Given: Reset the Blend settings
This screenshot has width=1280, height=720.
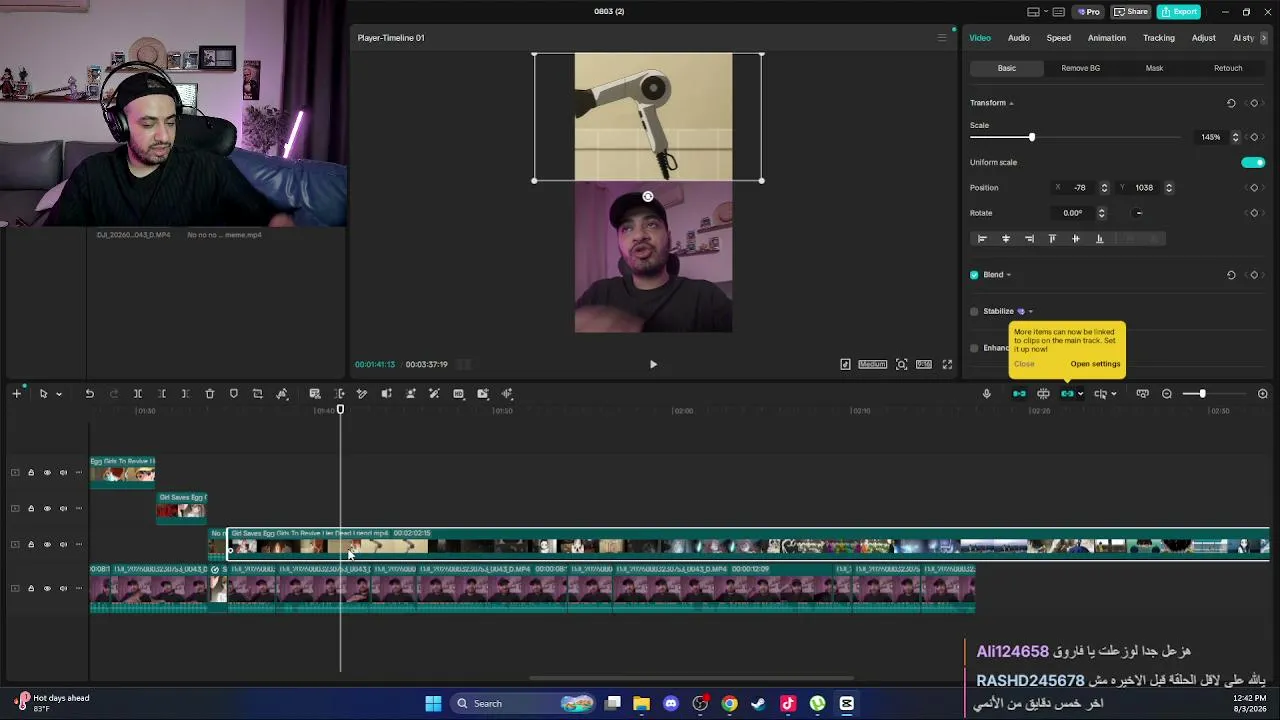Looking at the screenshot, I should click(x=1231, y=275).
